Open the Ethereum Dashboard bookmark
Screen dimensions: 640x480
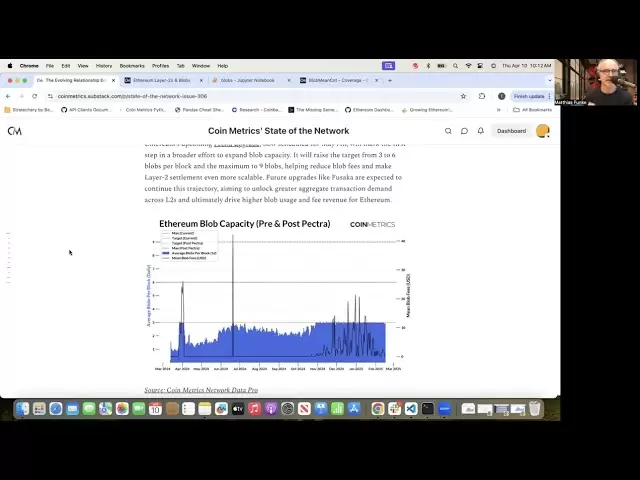click(x=369, y=110)
